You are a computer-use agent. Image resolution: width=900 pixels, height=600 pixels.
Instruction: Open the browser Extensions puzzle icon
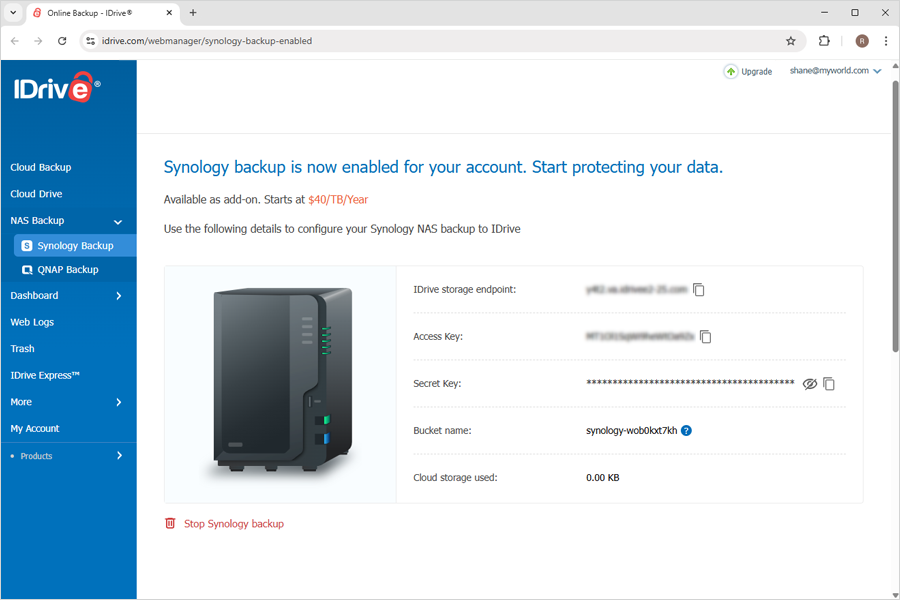[x=824, y=41]
